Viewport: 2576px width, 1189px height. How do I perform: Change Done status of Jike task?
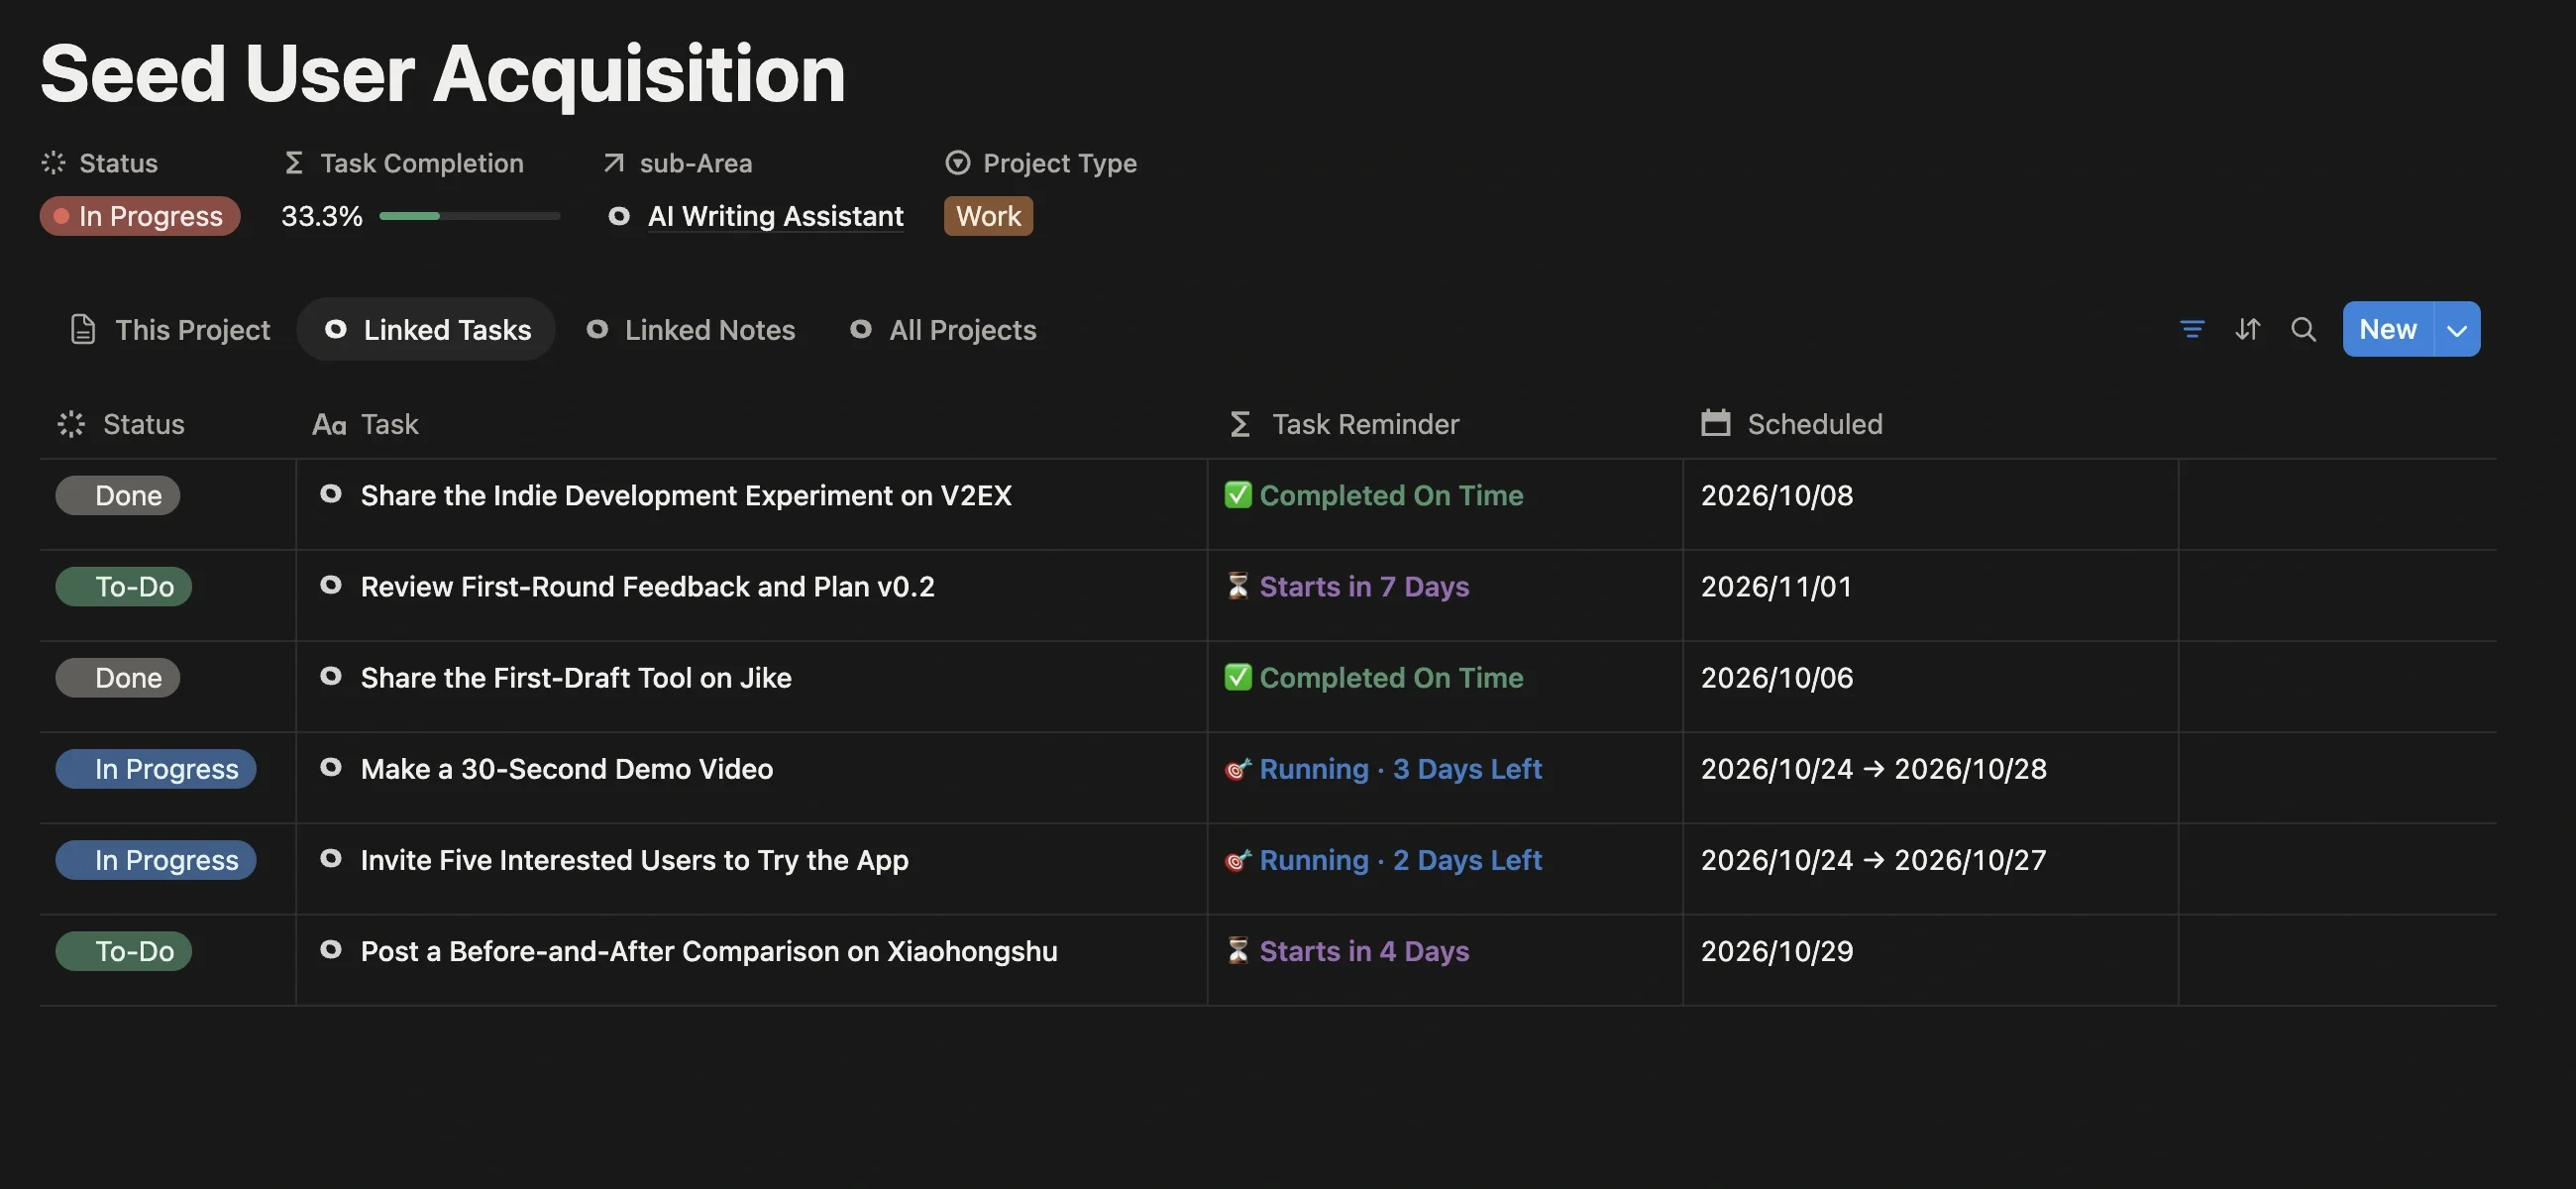pyautogui.click(x=118, y=677)
